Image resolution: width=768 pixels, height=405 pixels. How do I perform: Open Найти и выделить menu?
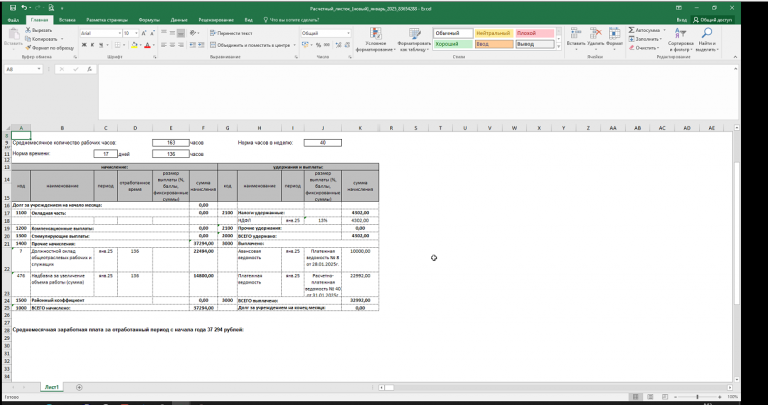706,40
